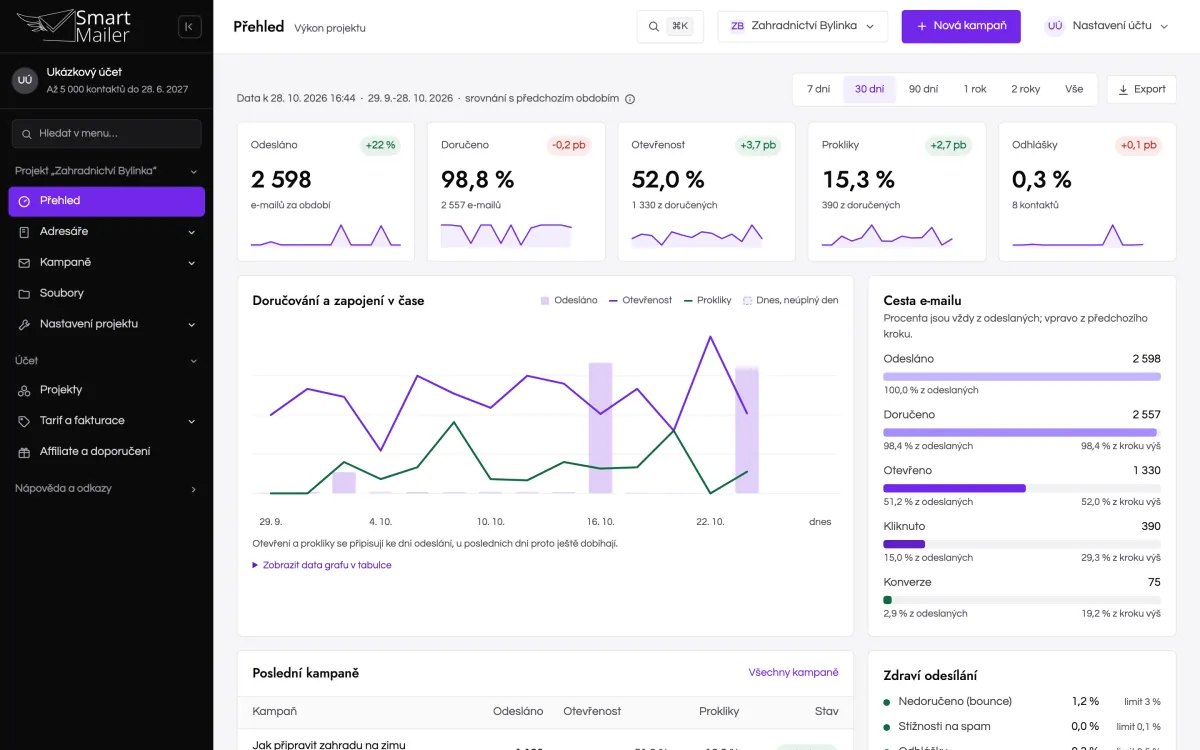1200x750 pixels.
Task: Collapse the Projekt „Zahradnictví Bylinka" section
Action: (x=106, y=171)
